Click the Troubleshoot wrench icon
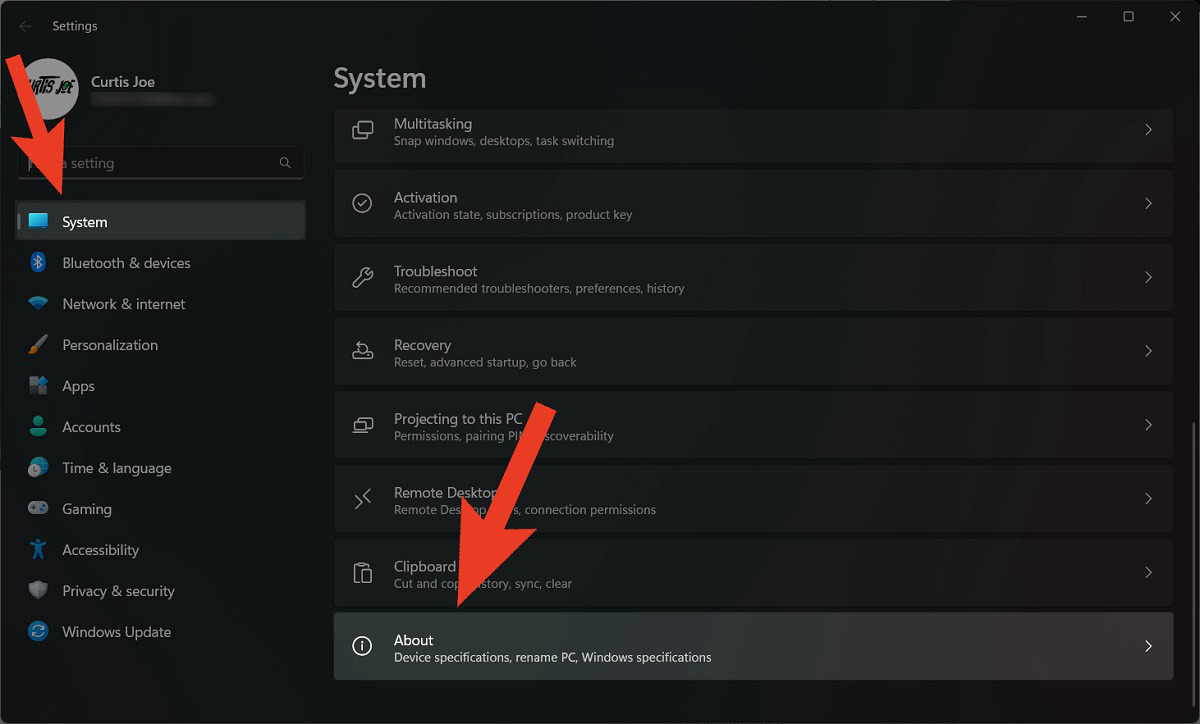 coord(363,278)
